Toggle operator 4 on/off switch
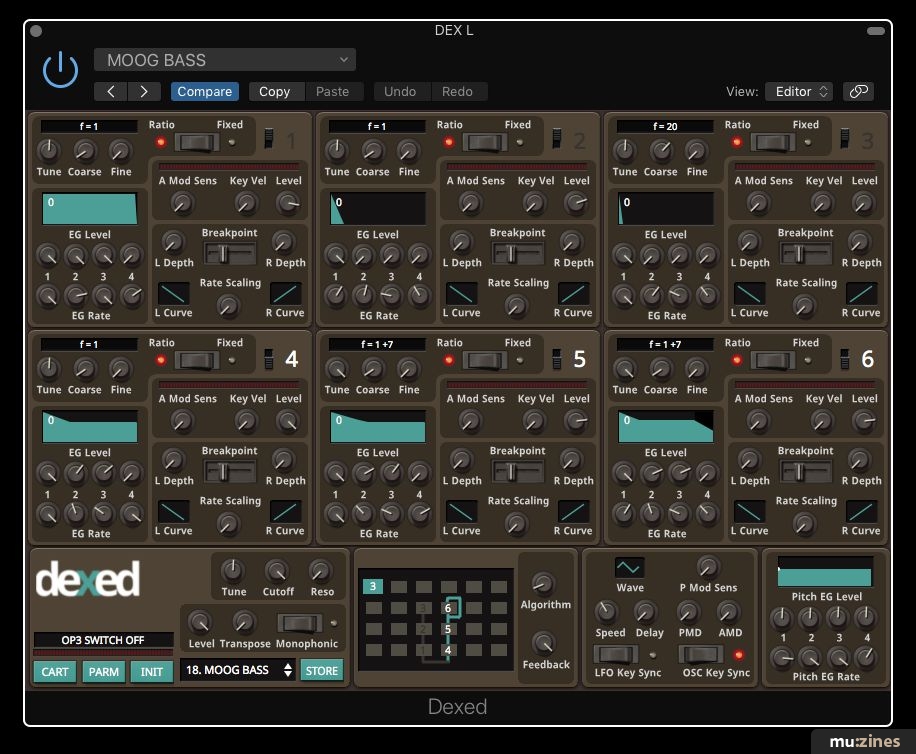 [x=269, y=359]
